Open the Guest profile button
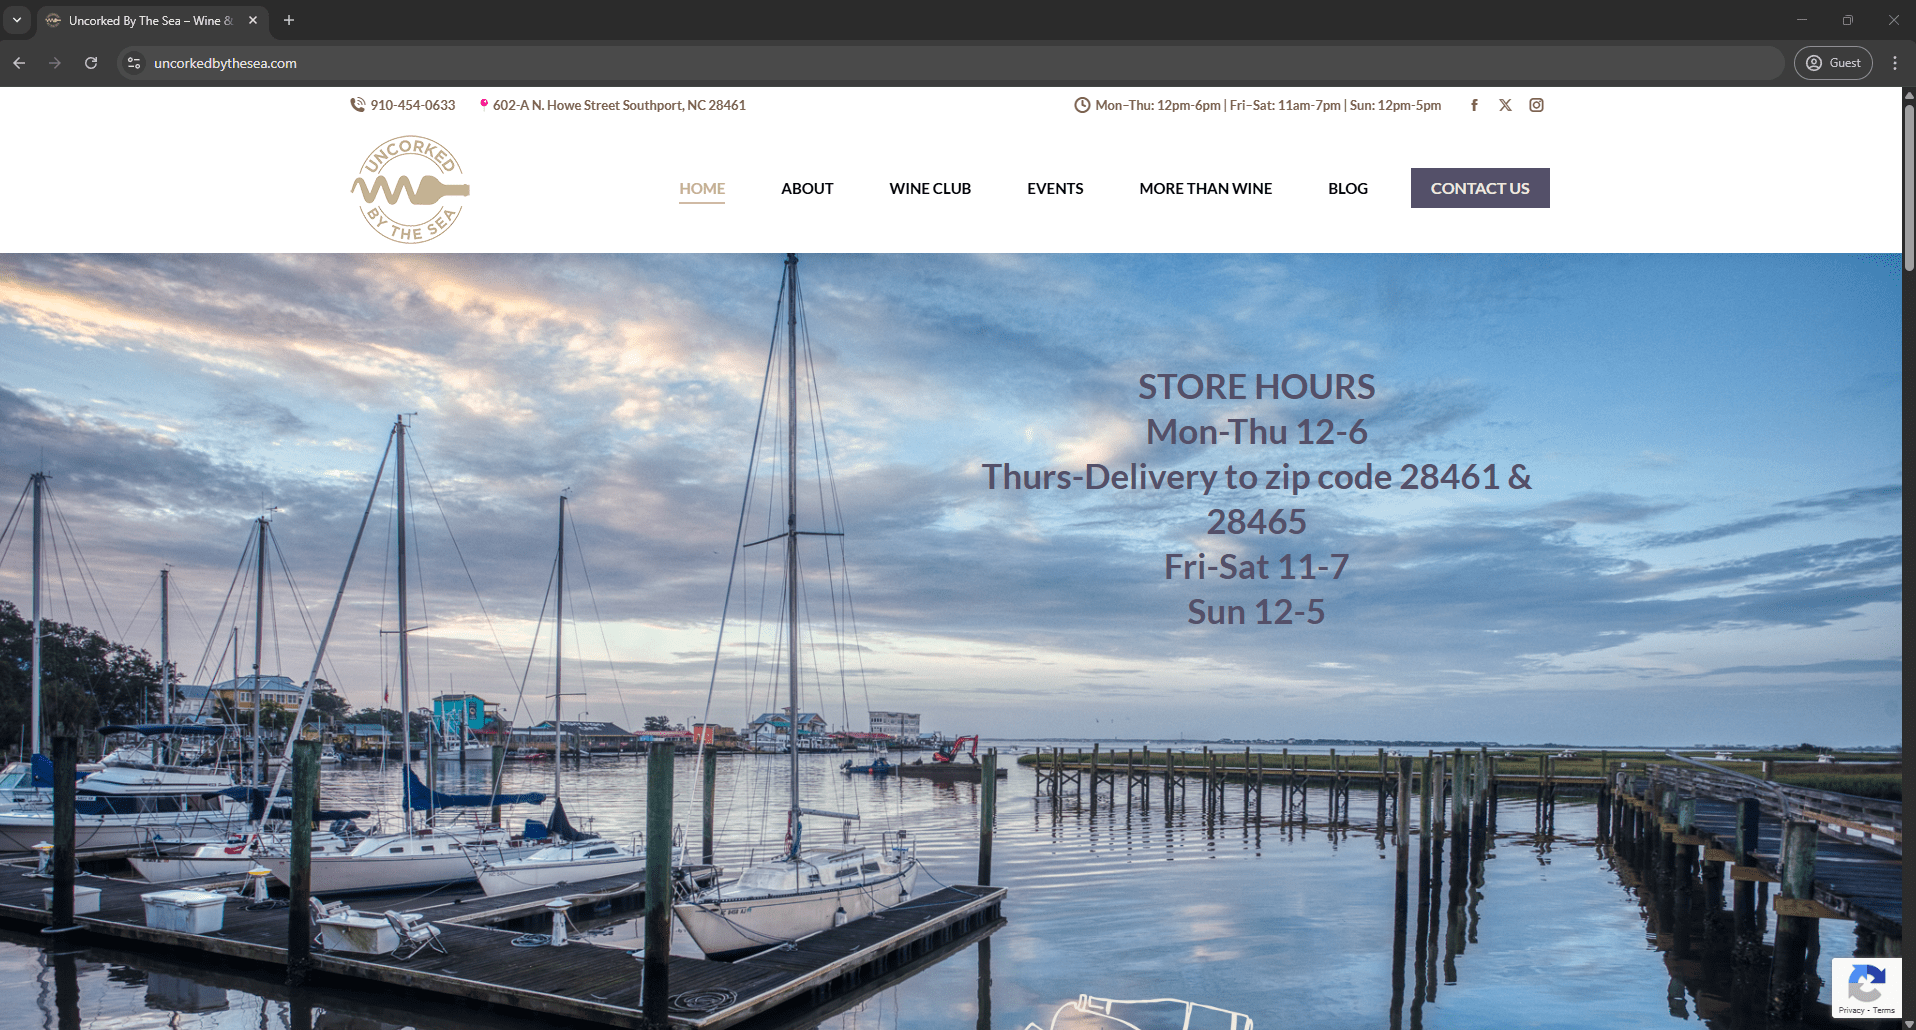 coord(1833,63)
